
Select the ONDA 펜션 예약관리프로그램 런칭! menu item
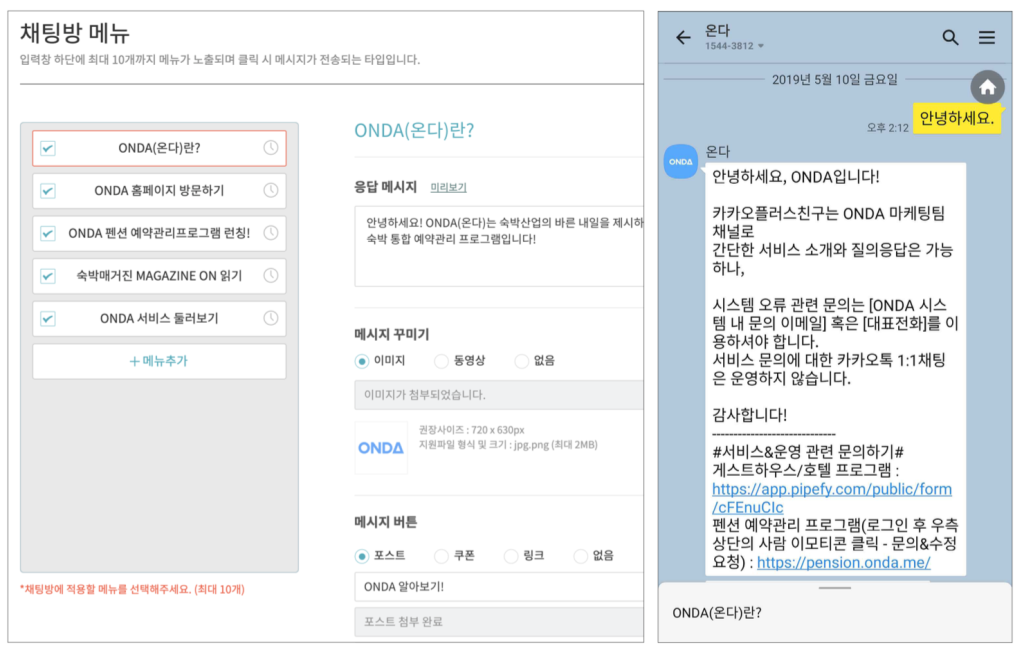point(159,233)
